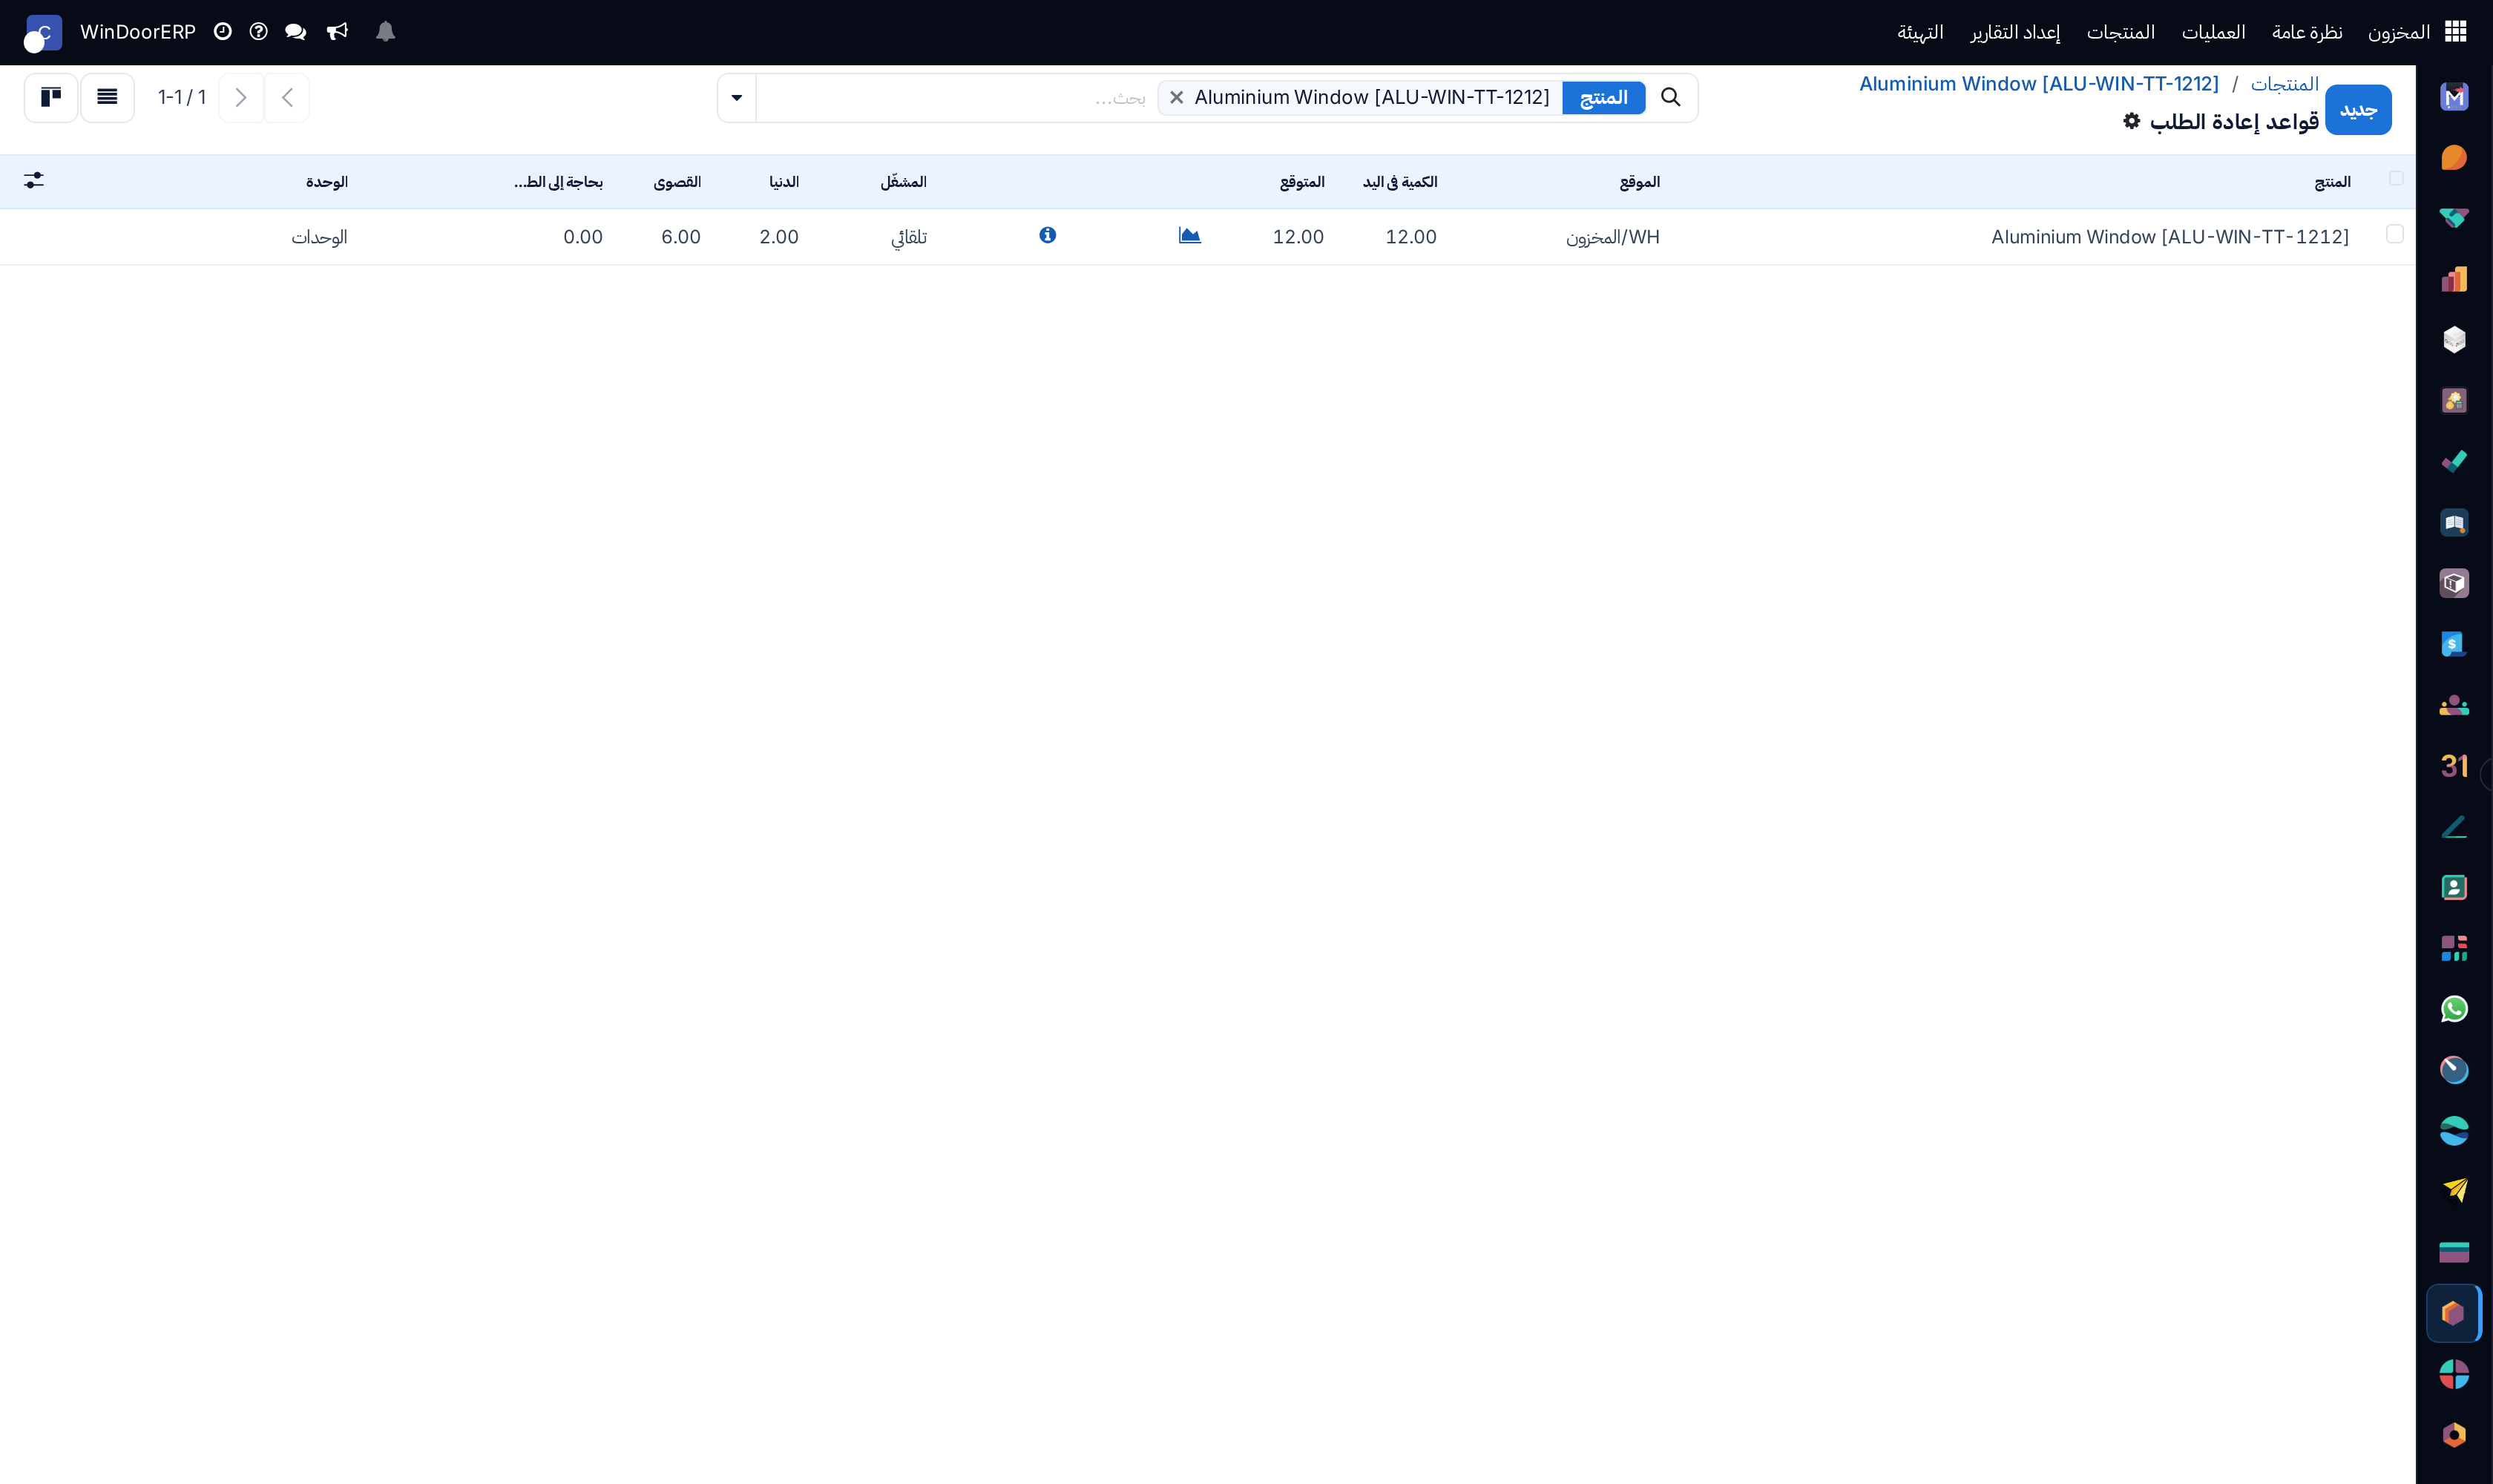The width and height of the screenshot is (2493, 1484).
Task: Tick the select-all checkbox in table header
Action: tap(2396, 178)
